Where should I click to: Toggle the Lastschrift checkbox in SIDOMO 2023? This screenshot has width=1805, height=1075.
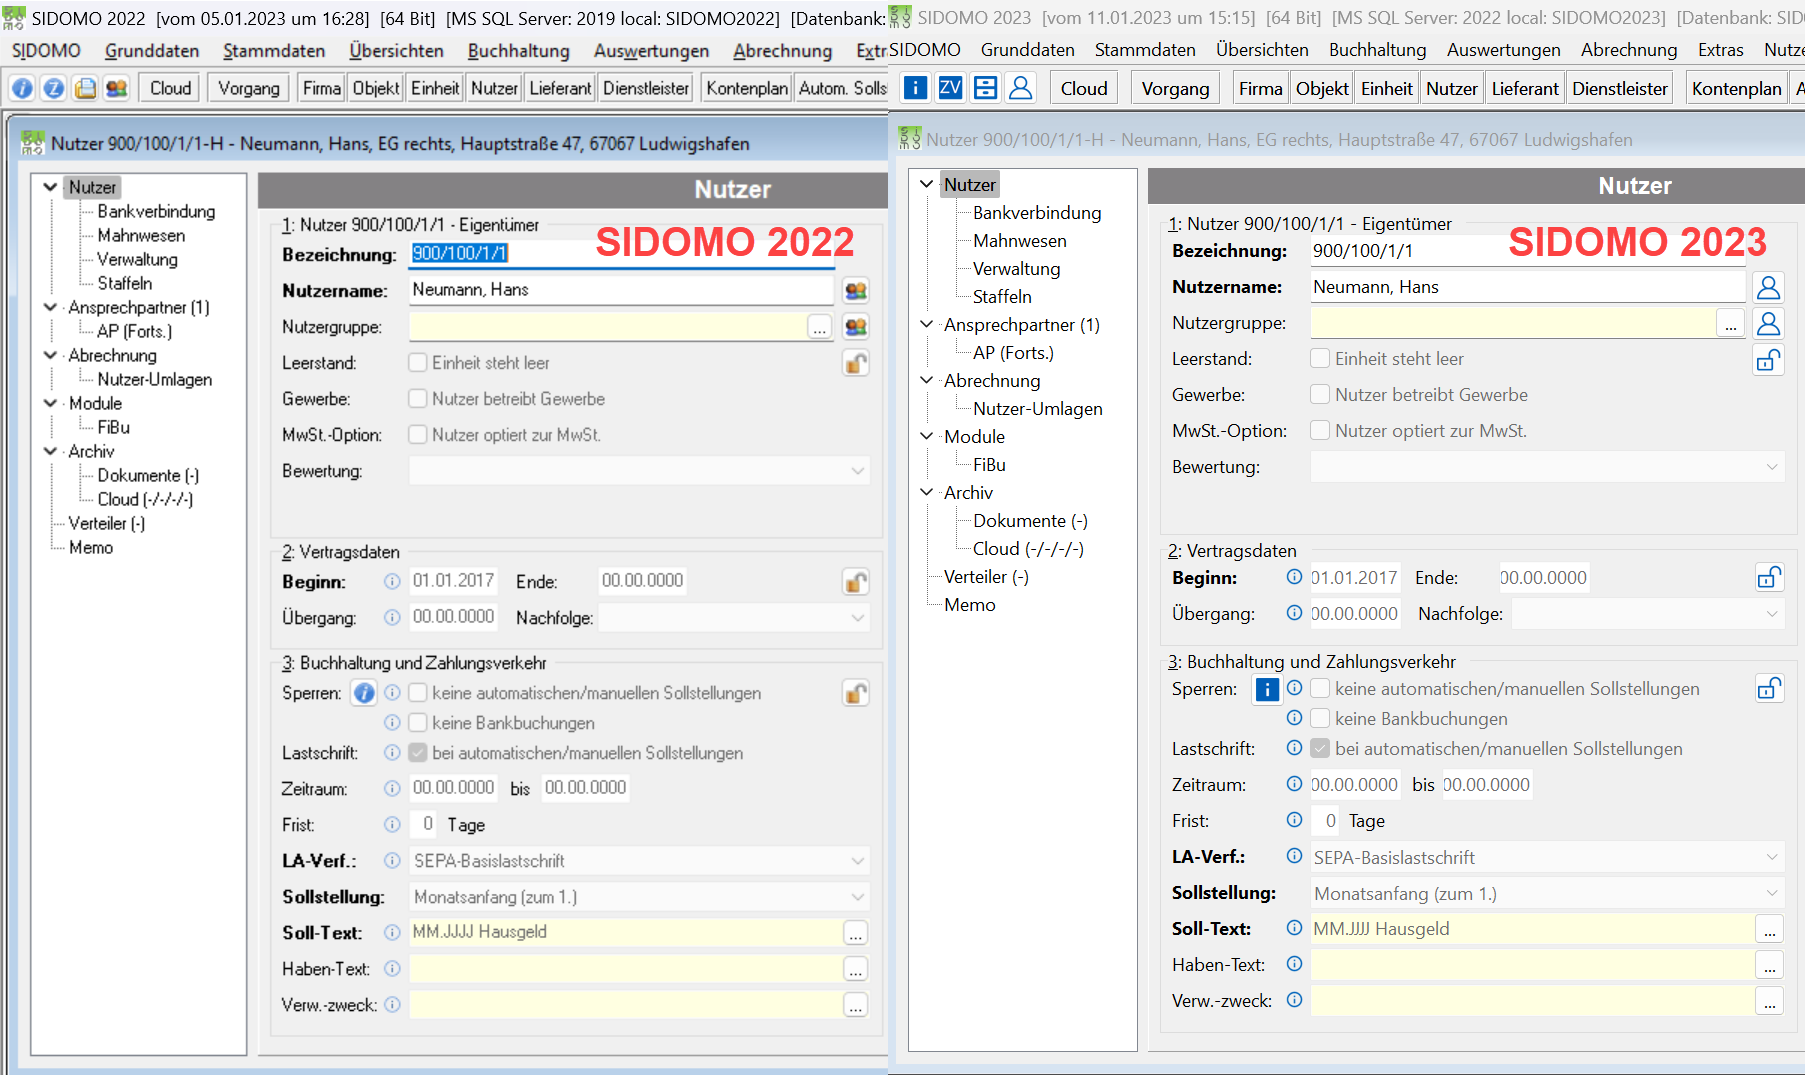point(1320,748)
